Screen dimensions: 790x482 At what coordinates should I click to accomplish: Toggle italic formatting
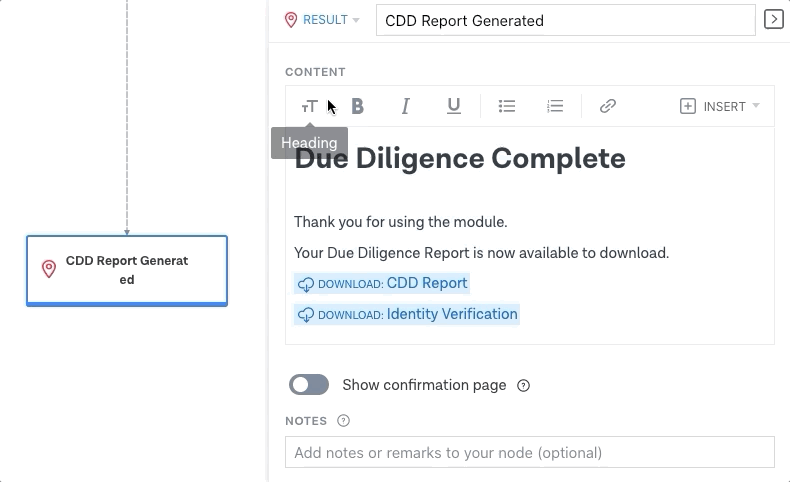click(405, 106)
